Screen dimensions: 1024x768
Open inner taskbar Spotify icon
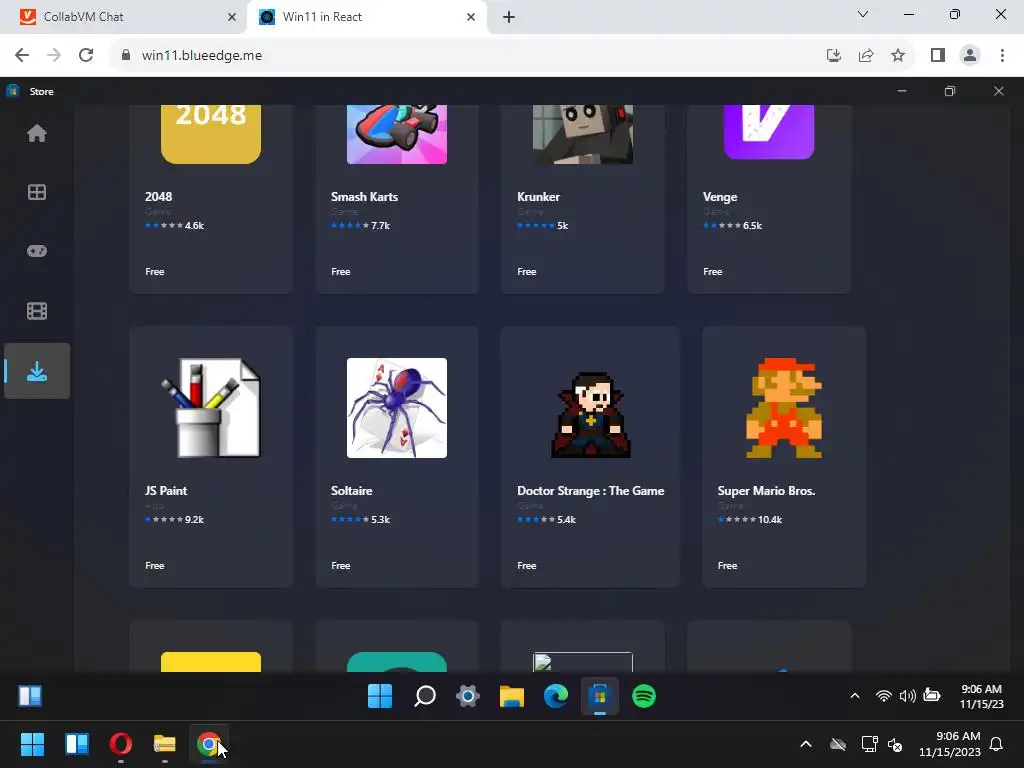click(x=644, y=696)
